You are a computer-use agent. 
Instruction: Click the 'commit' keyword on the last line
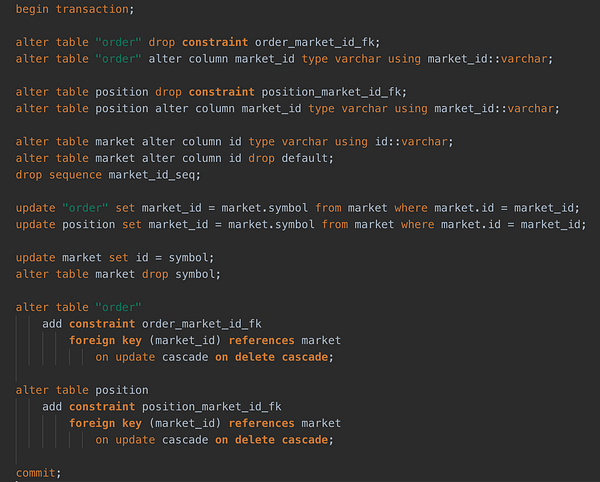(36, 473)
